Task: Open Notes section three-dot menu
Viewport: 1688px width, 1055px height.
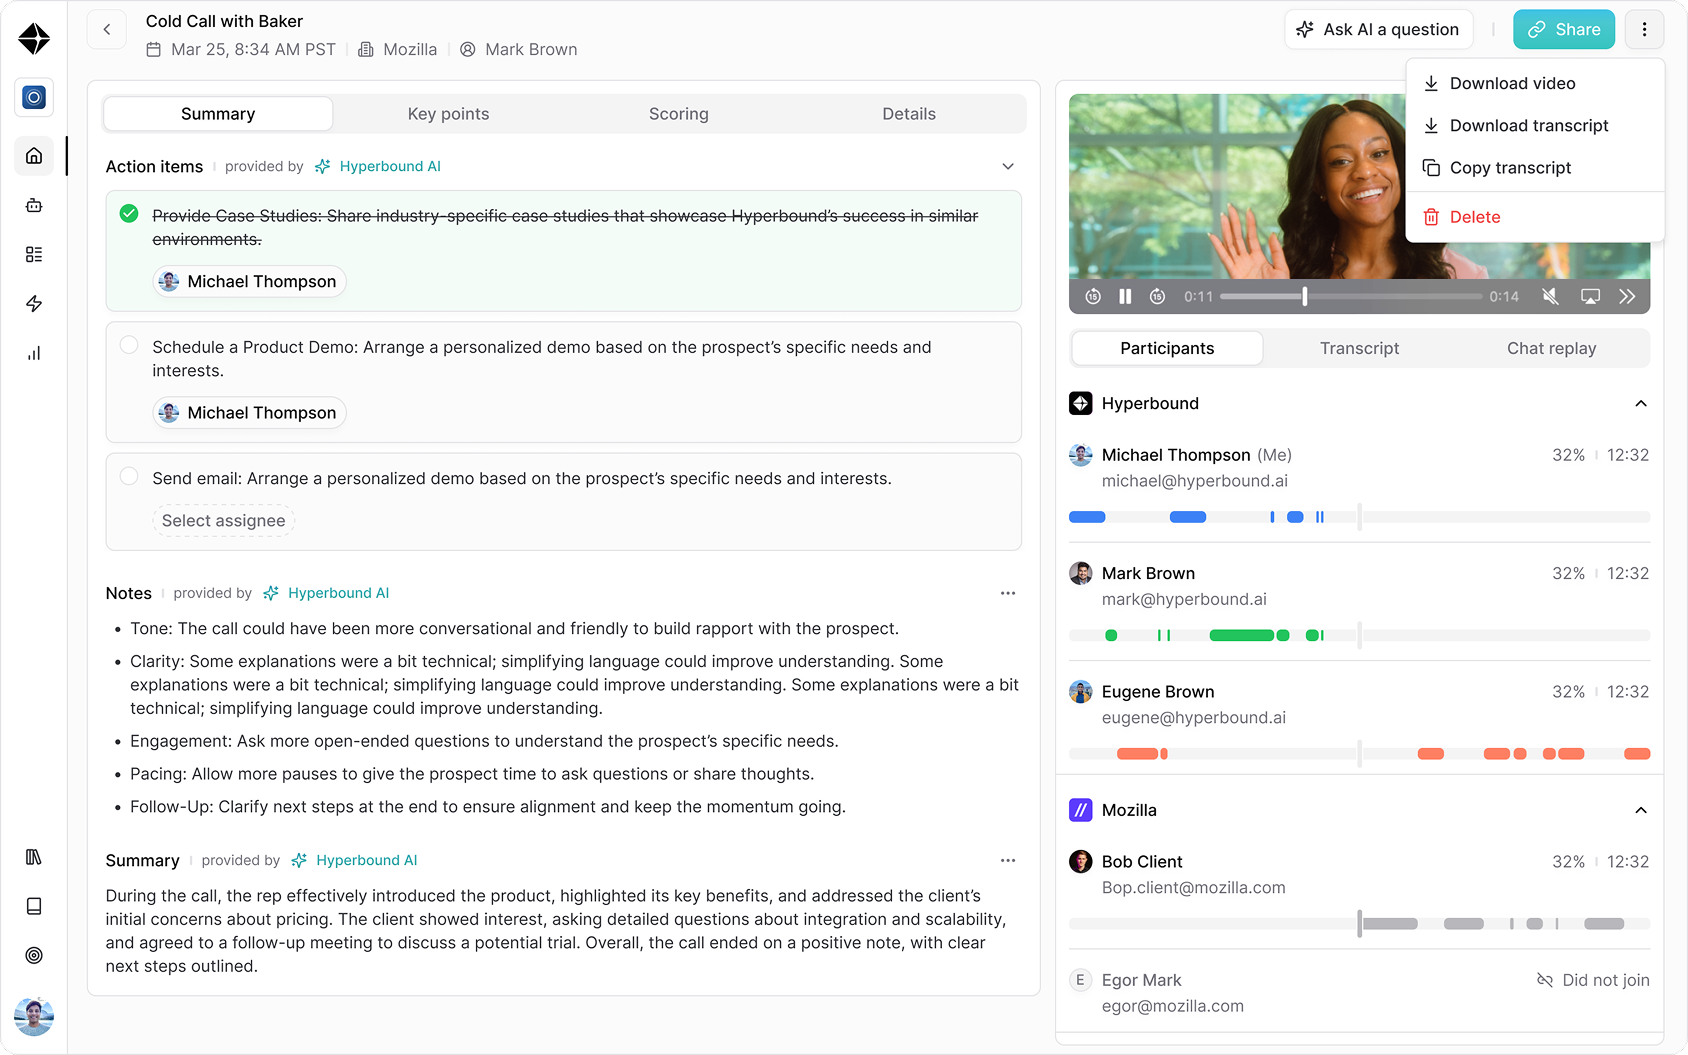Action: (1008, 593)
